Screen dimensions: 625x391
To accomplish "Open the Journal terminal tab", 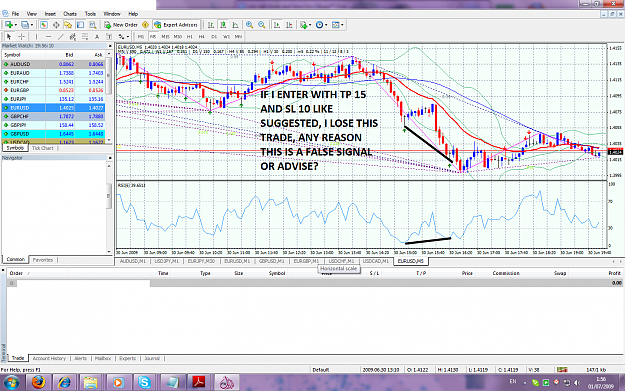I will pos(152,358).
